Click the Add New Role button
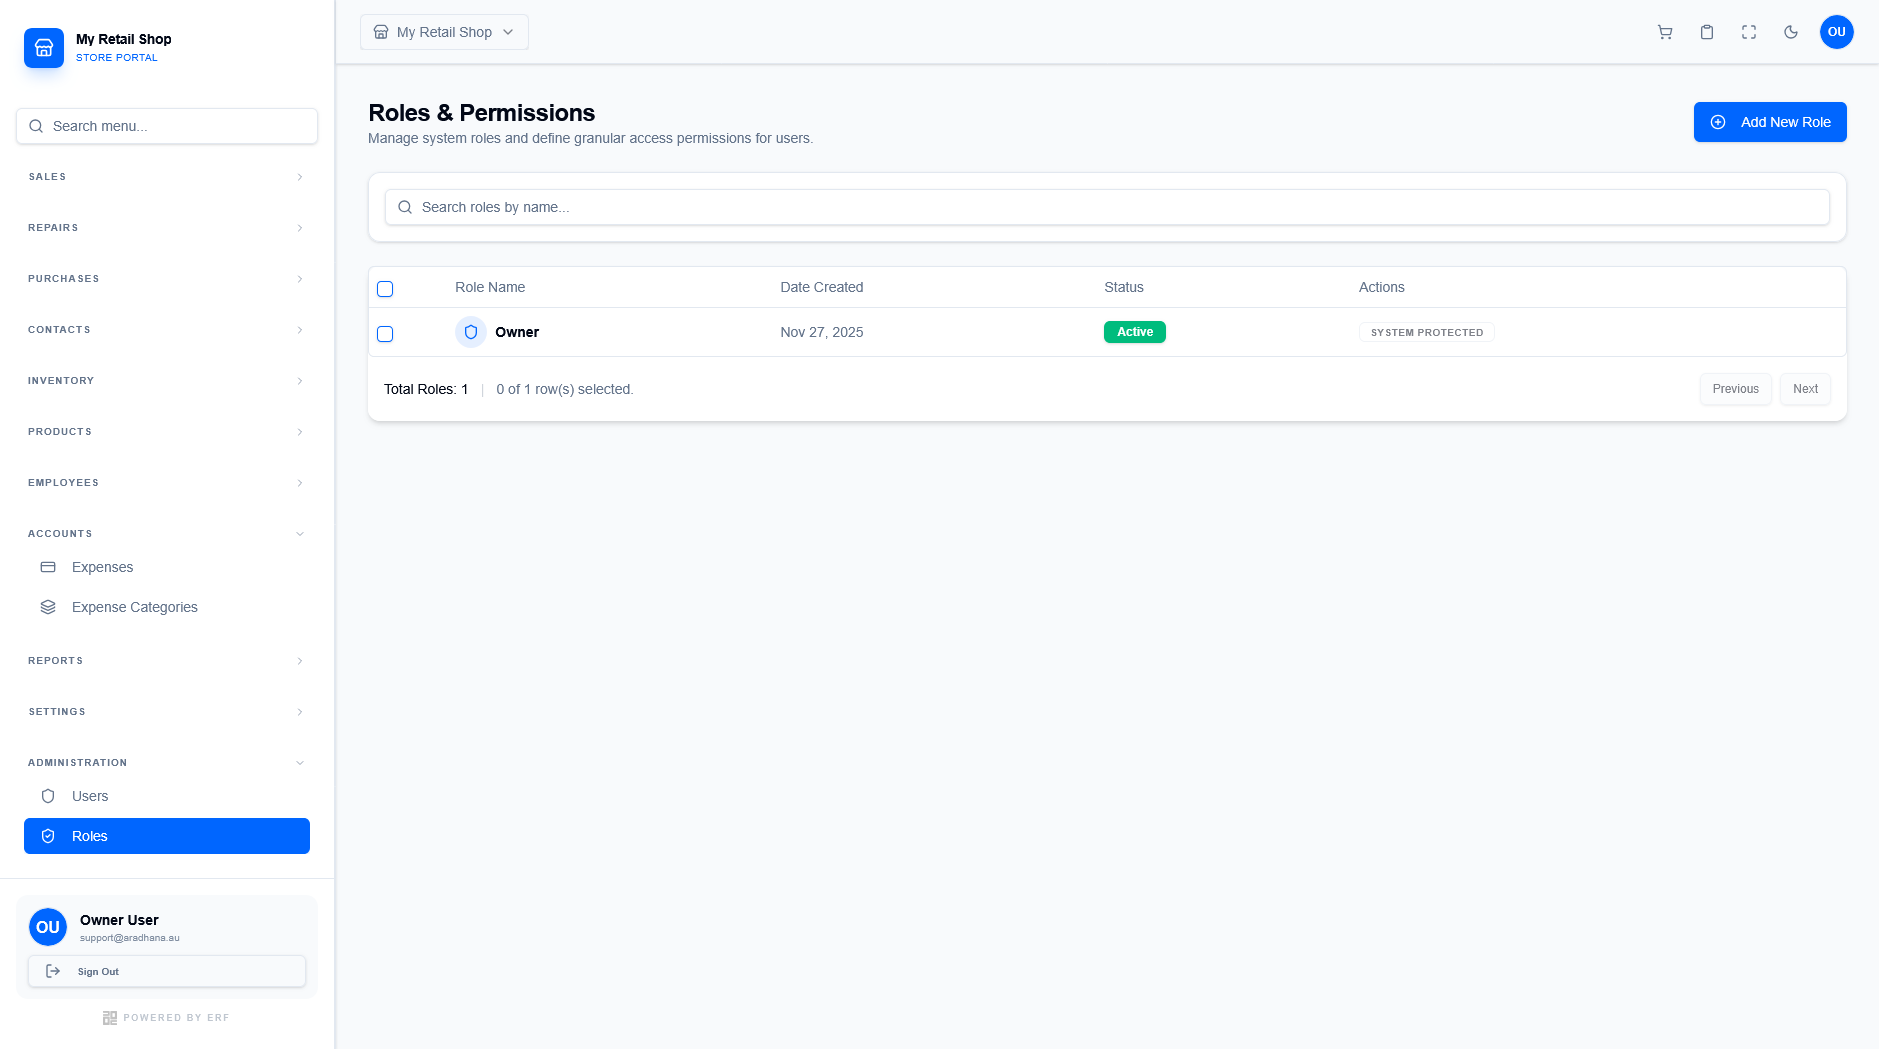Viewport: 1879px width, 1049px height. click(x=1769, y=121)
